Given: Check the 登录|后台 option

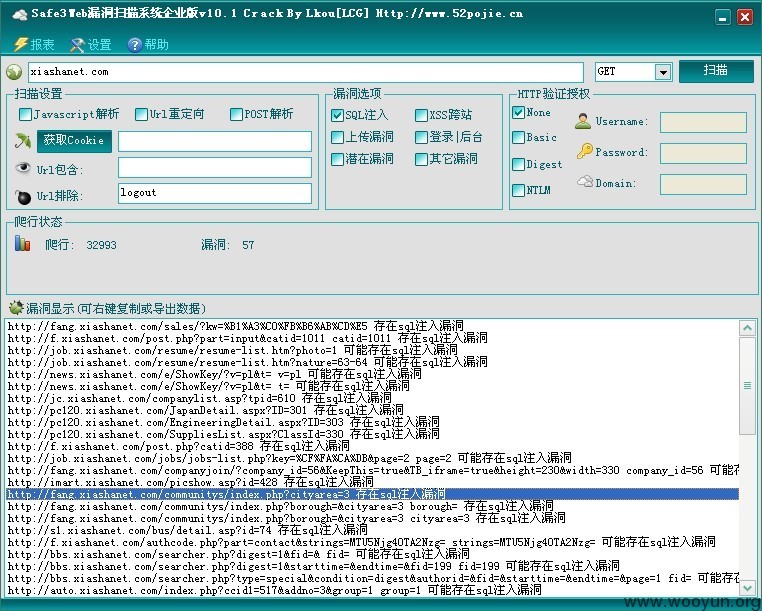Looking at the screenshot, I should (421, 137).
